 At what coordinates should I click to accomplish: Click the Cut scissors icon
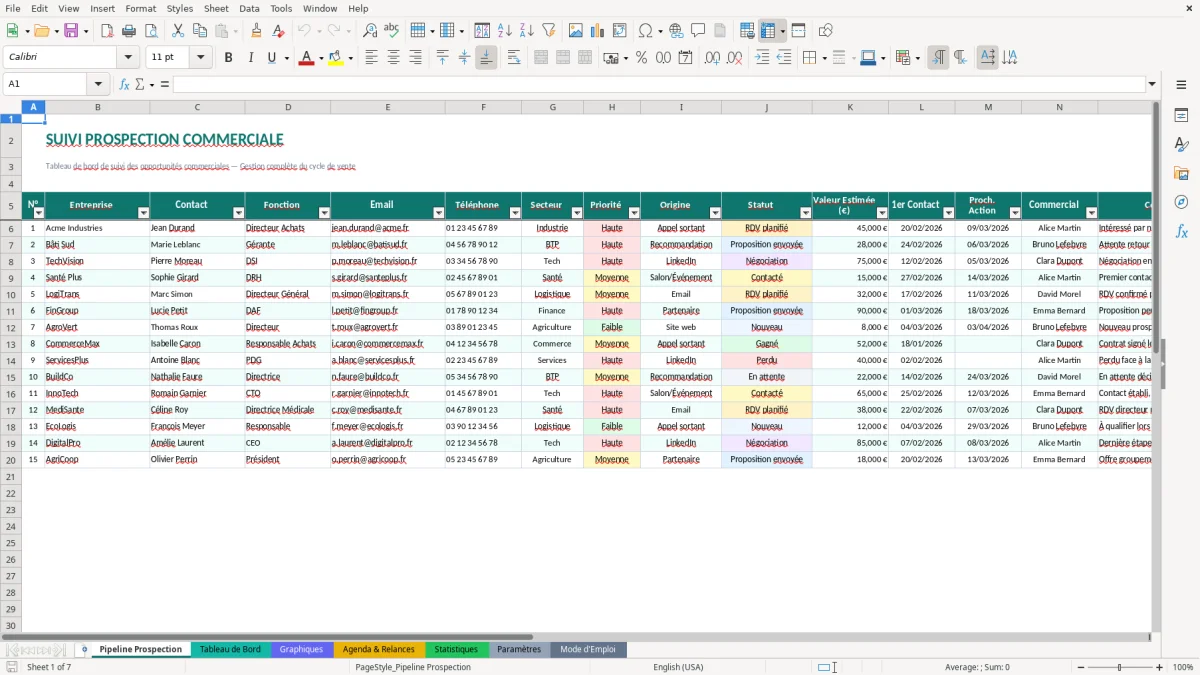177,31
